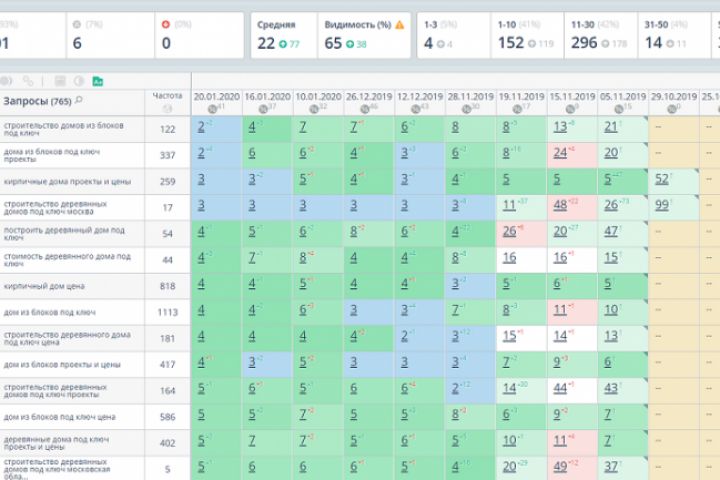Click the green up-arrow icon next to 77
Screen dimensions: 720x480
coord(283,44)
